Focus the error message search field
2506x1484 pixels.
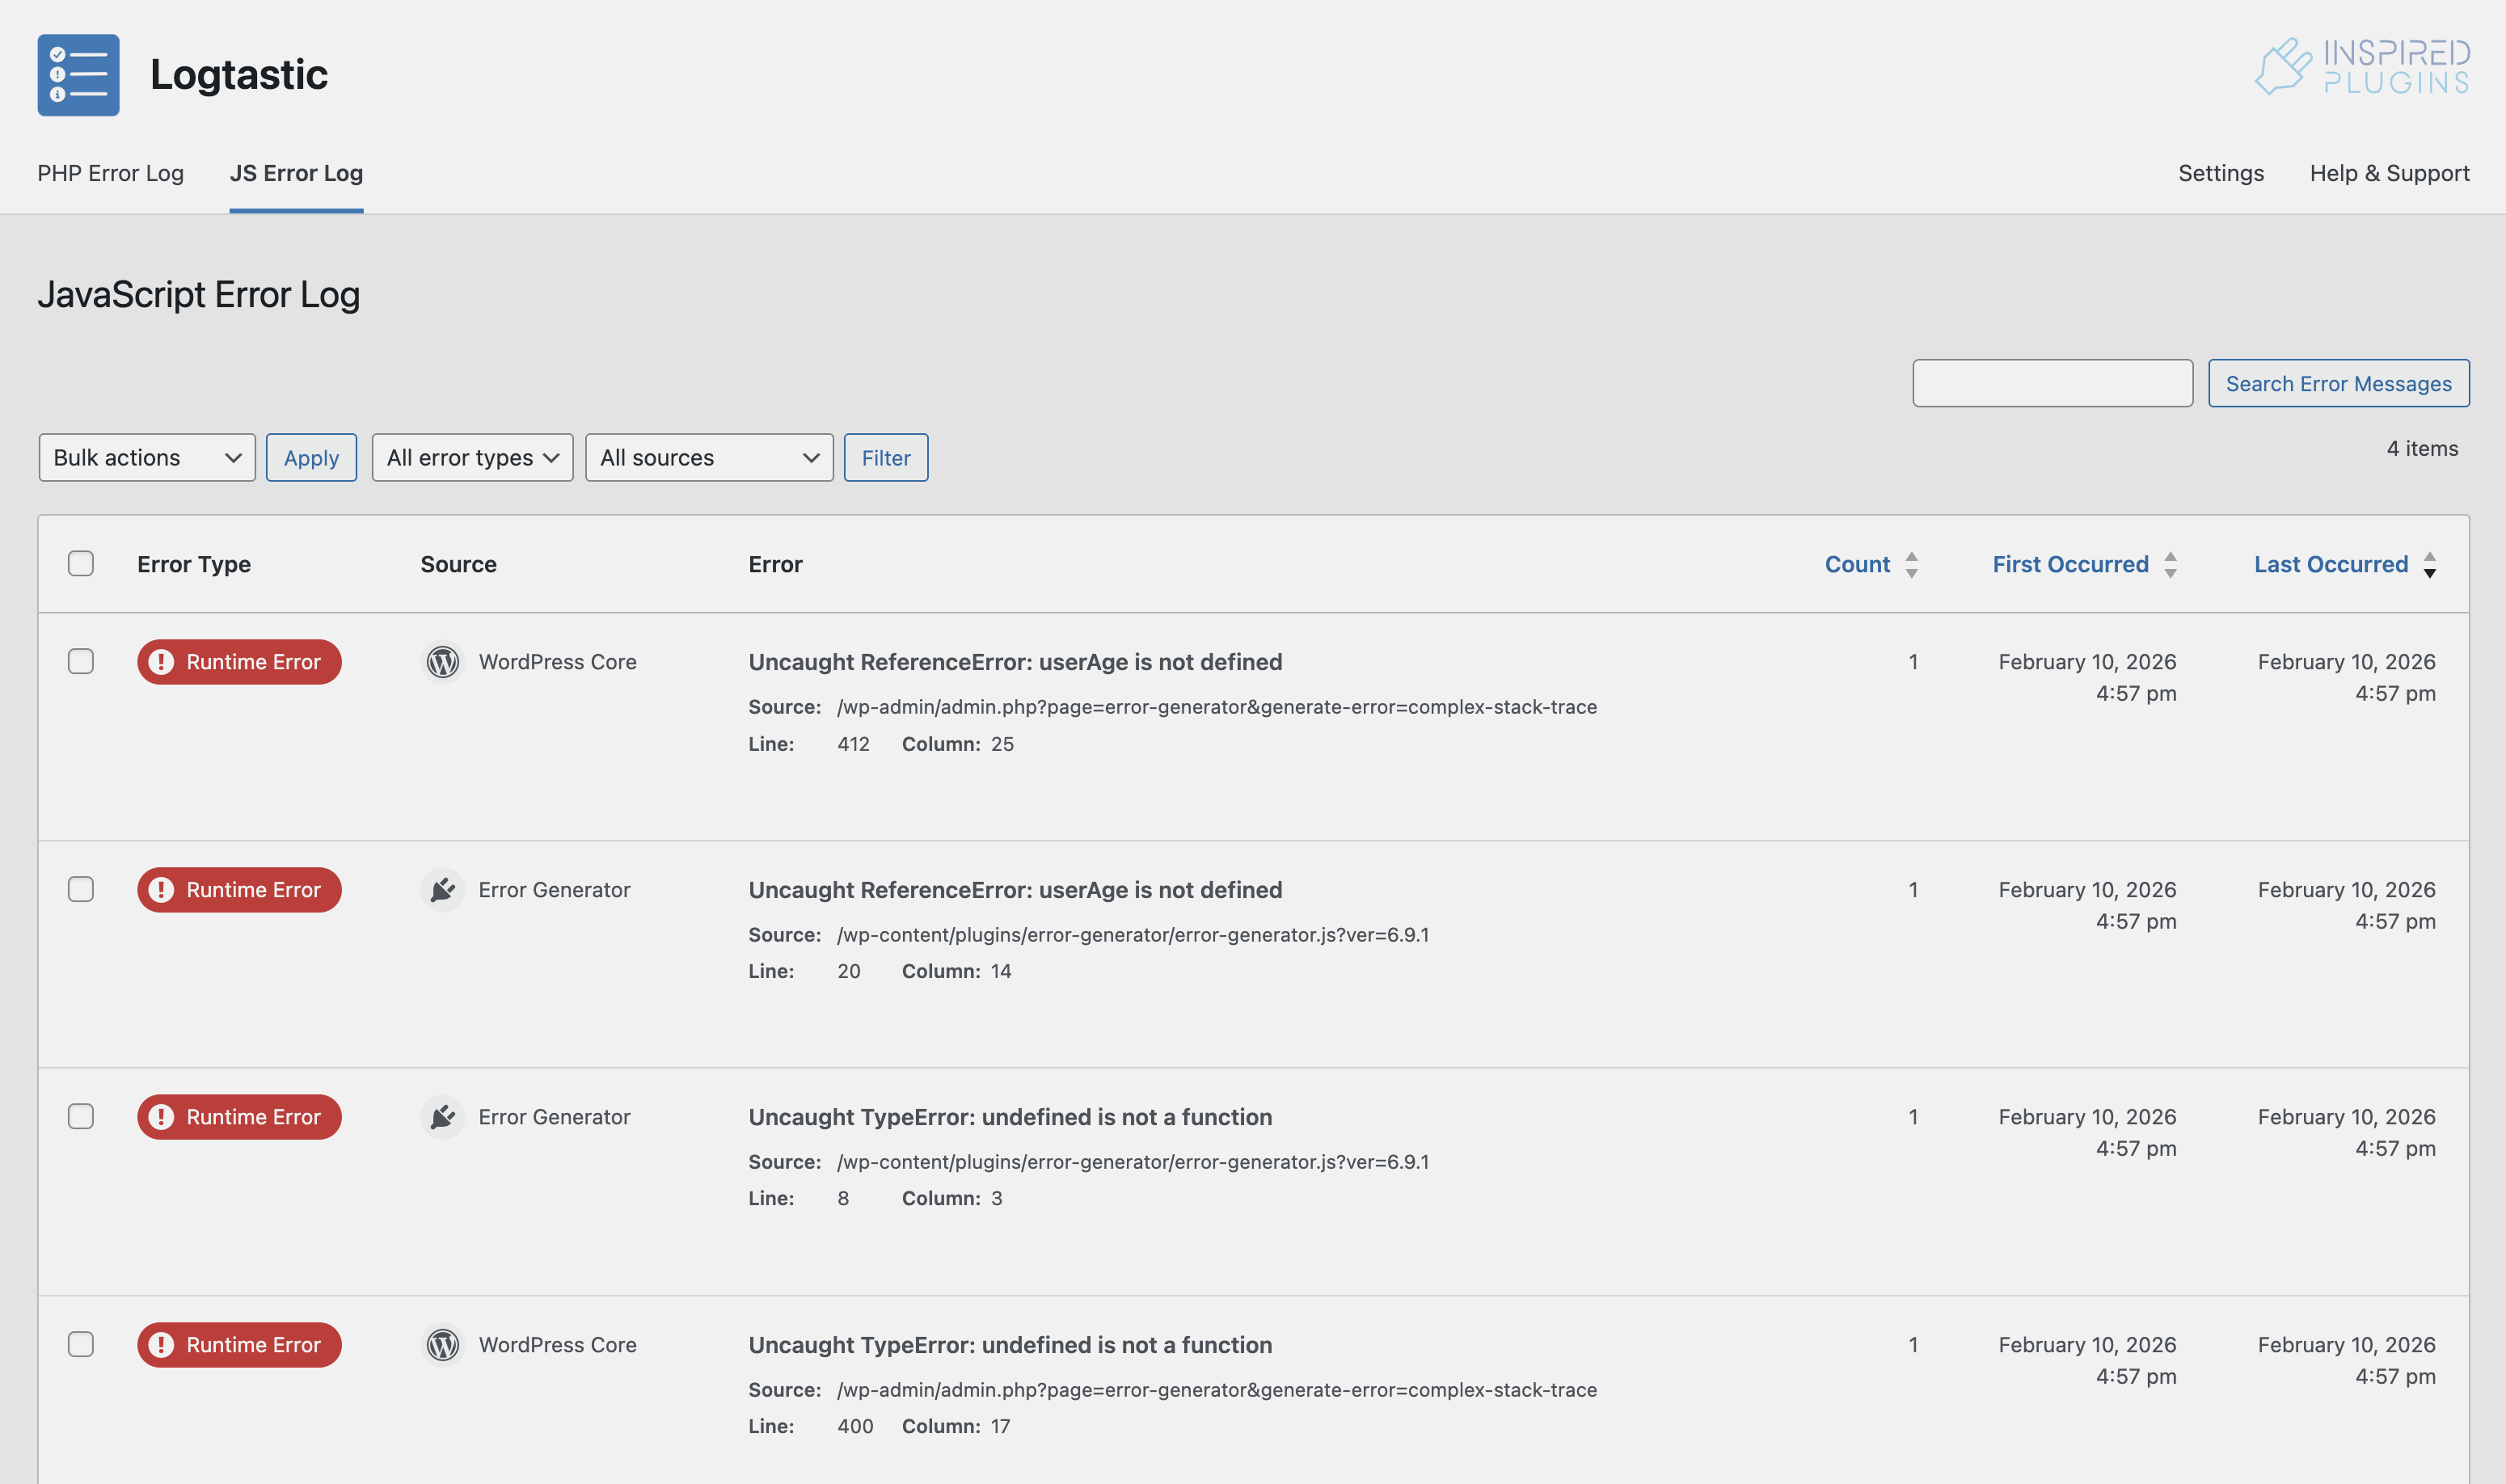point(2052,384)
